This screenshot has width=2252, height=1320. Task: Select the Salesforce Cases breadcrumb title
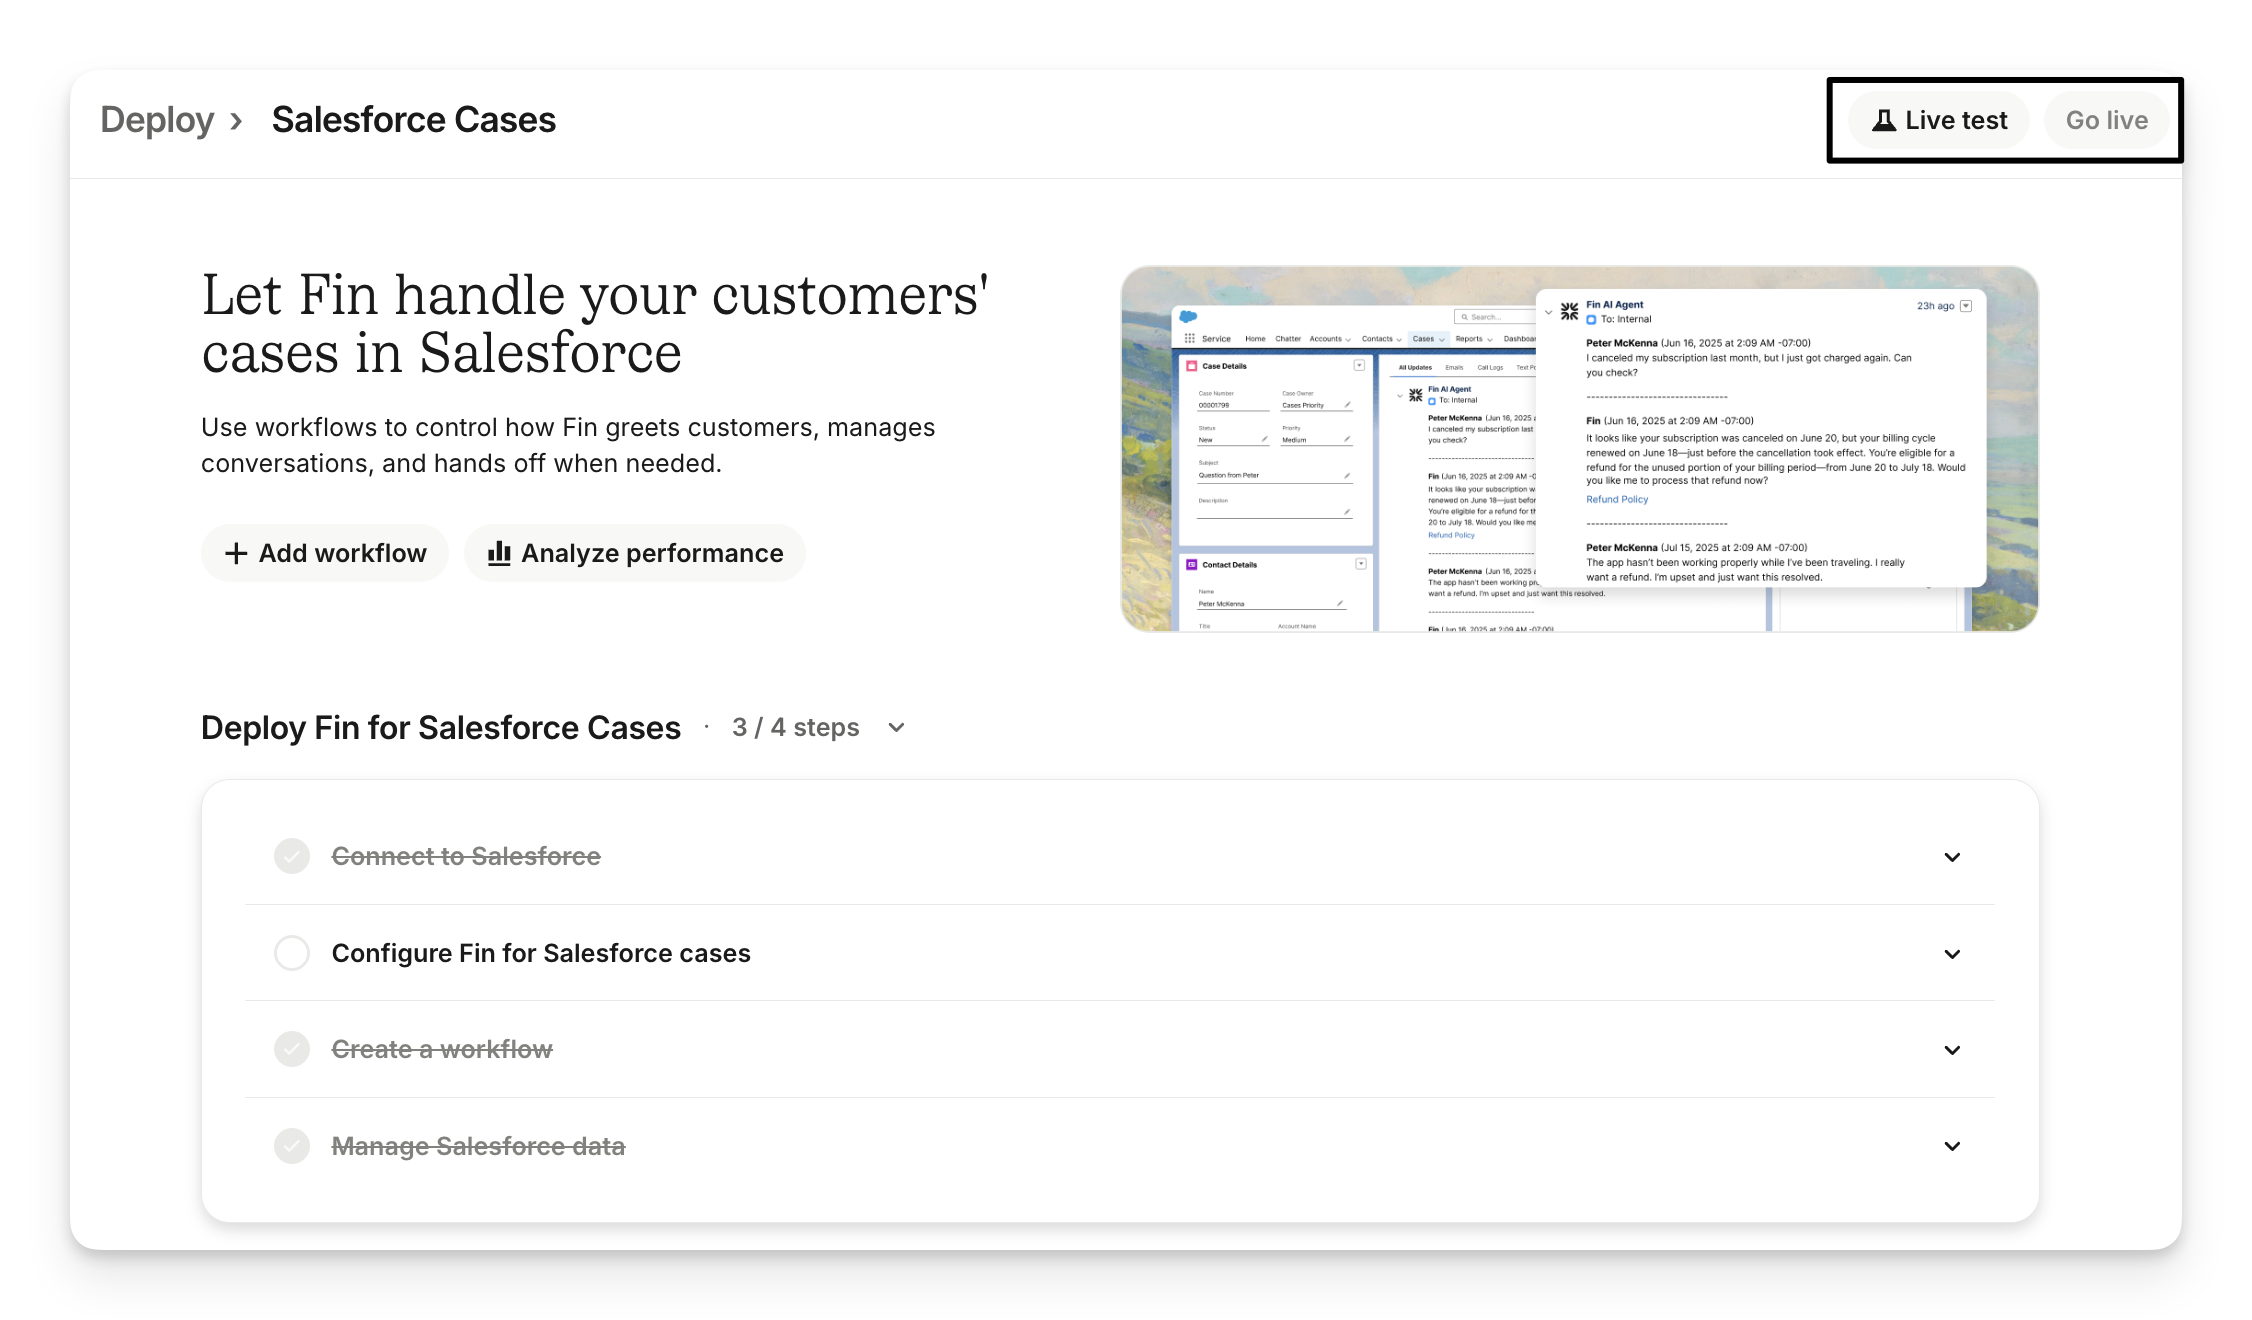[413, 120]
